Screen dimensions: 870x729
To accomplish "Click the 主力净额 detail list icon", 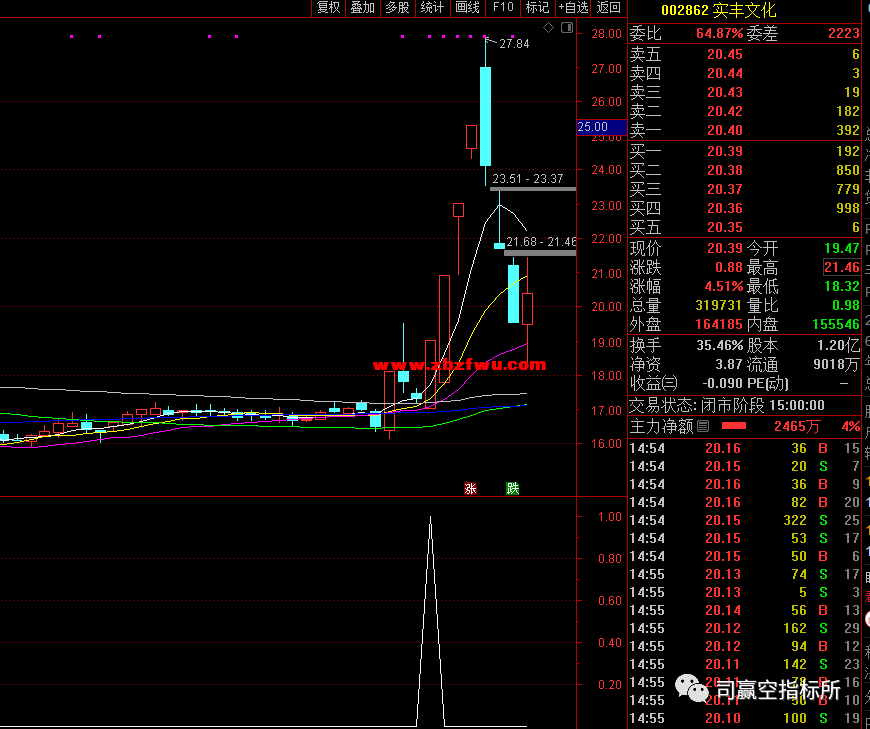I will [x=704, y=426].
